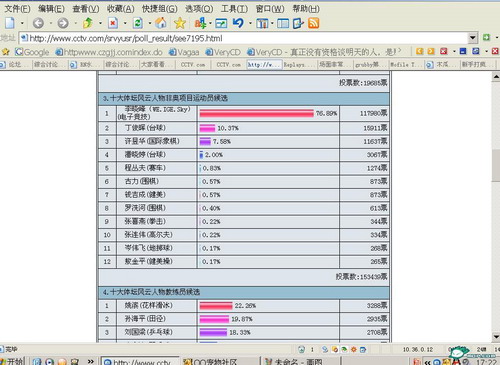Click the column layout icon

tap(262, 23)
